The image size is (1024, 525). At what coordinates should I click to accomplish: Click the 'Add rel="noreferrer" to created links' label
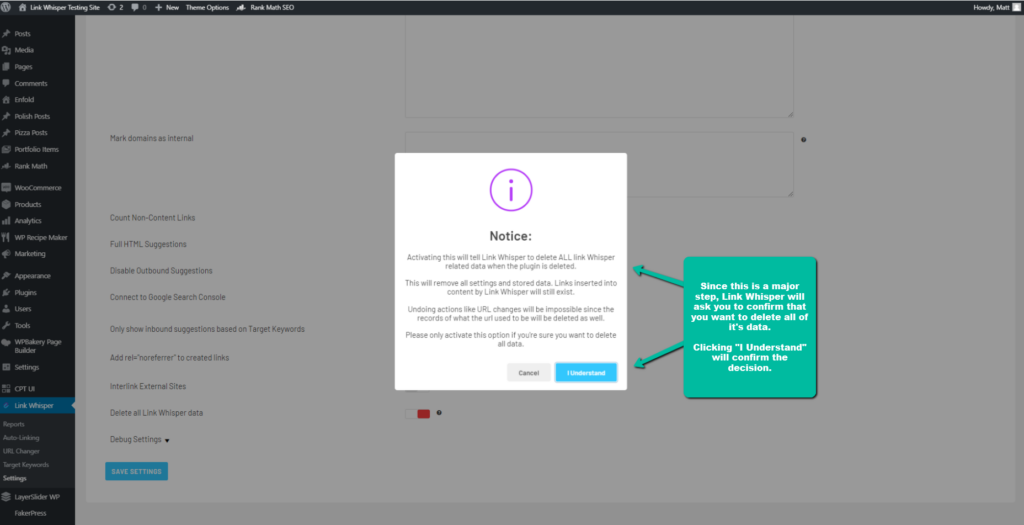pyautogui.click(x=169, y=358)
